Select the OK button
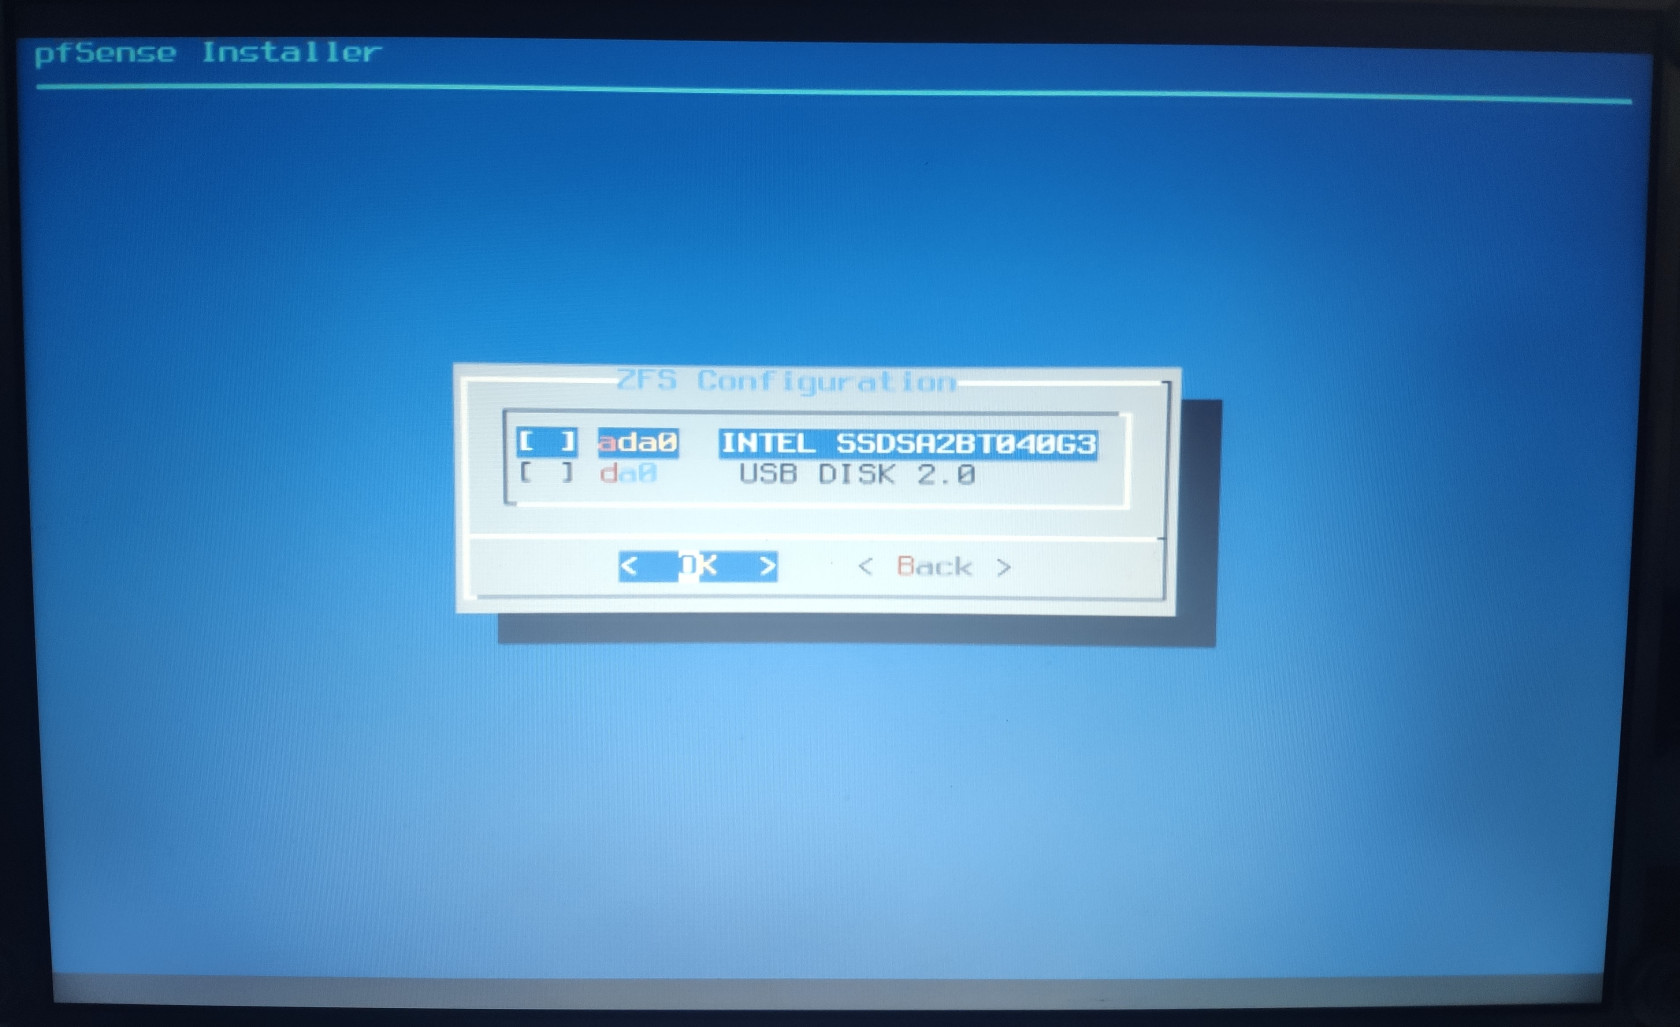 pyautogui.click(x=698, y=566)
